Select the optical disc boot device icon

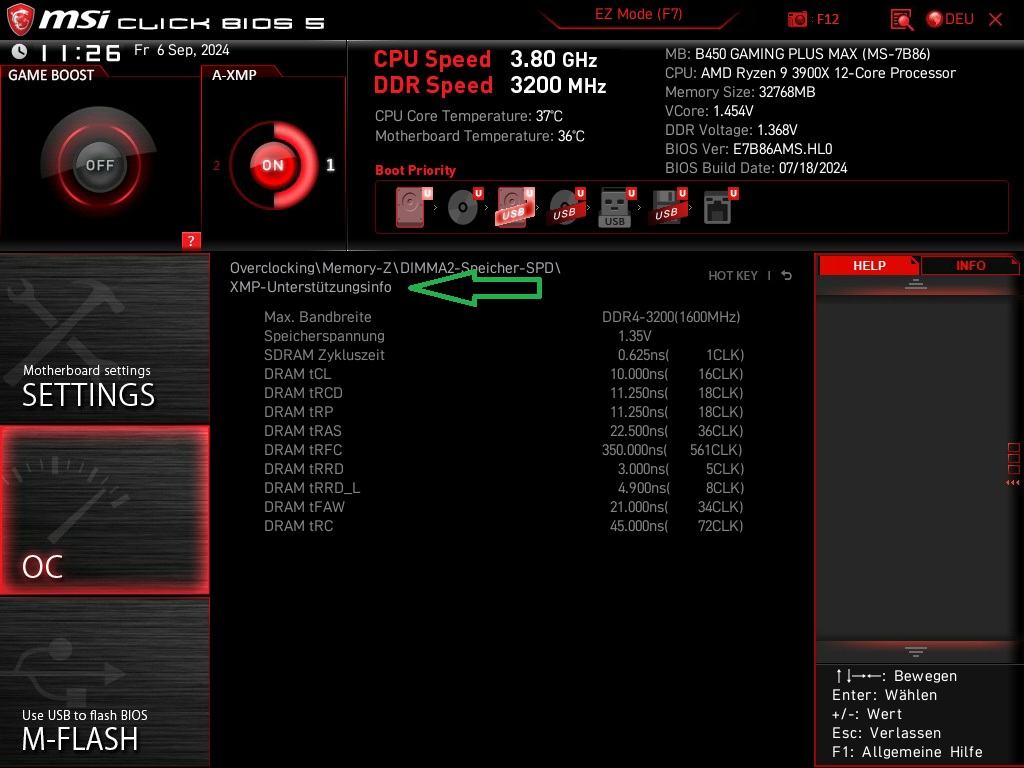[x=465, y=208]
